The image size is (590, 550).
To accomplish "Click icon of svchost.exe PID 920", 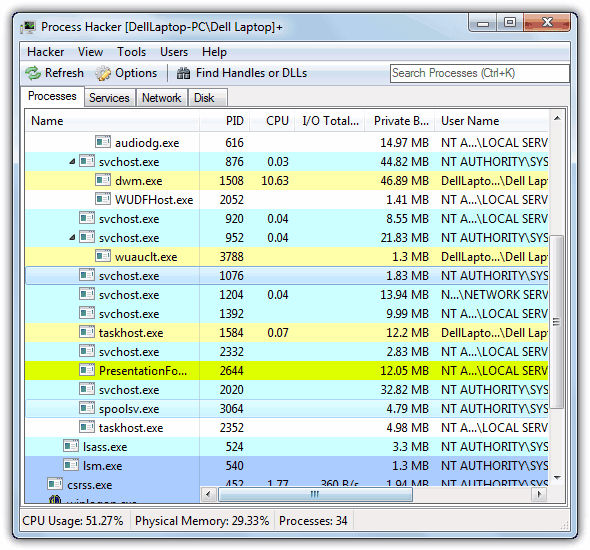I will (87, 218).
